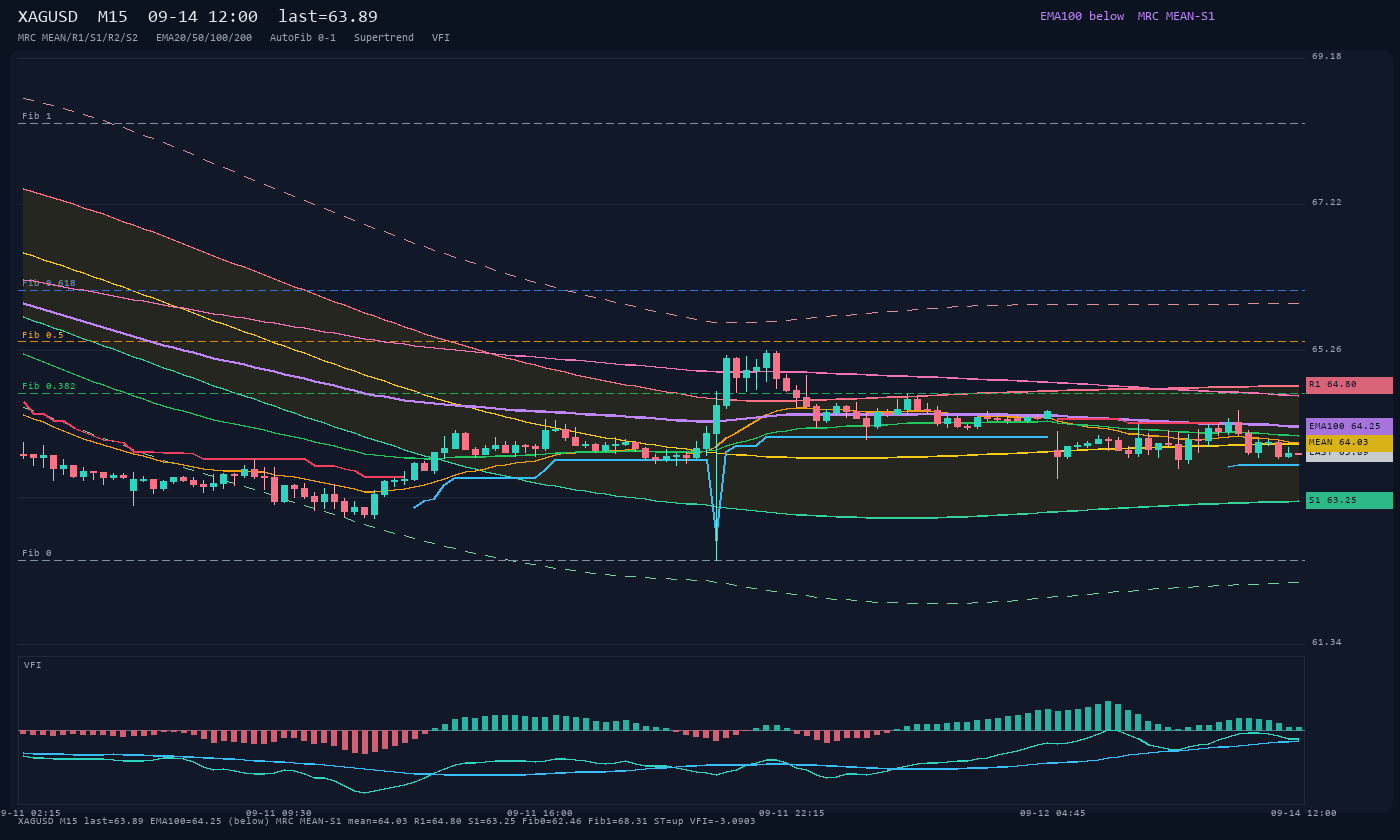Click VFI in the top indicator list
The width and height of the screenshot is (1400, 840).
[441, 38]
